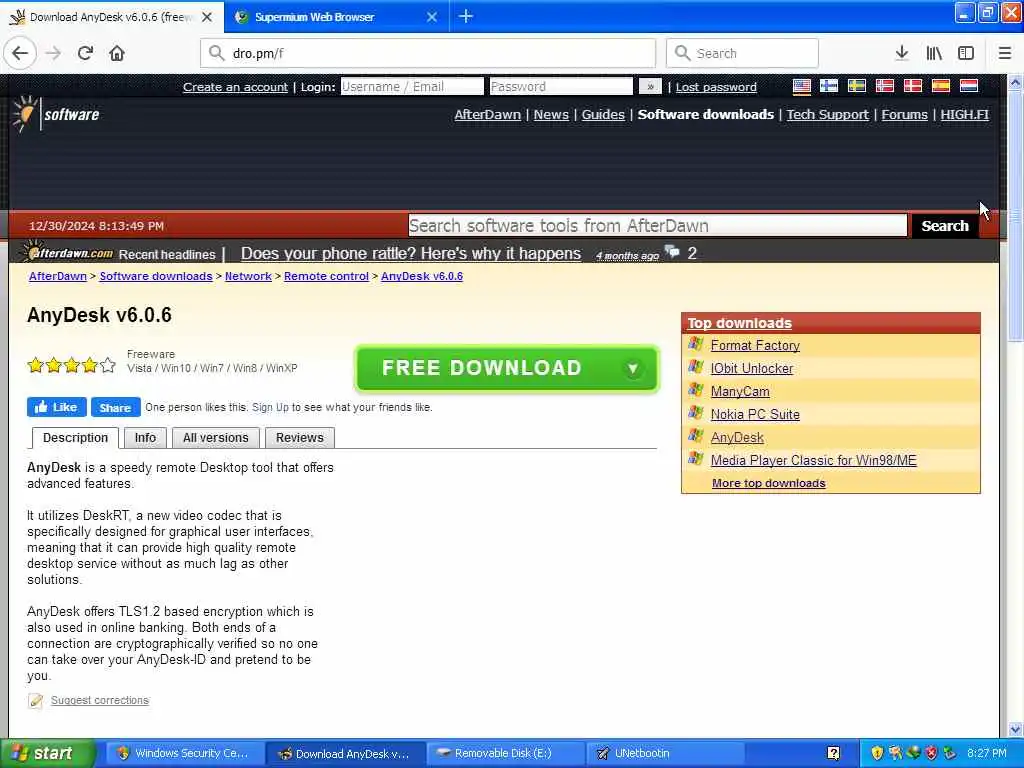Click the Facebook Like button
The image size is (1024, 768).
pos(57,407)
